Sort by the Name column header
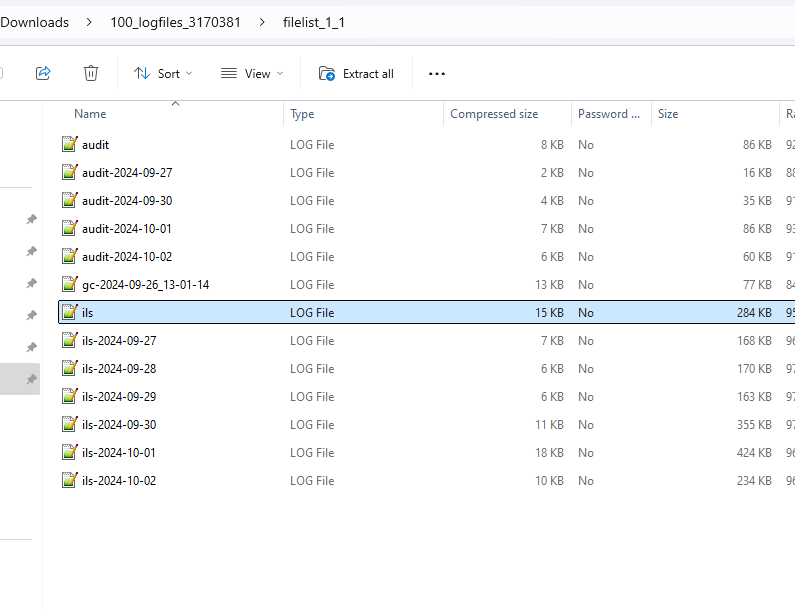Image resolution: width=795 pixels, height=609 pixels. tap(90, 114)
